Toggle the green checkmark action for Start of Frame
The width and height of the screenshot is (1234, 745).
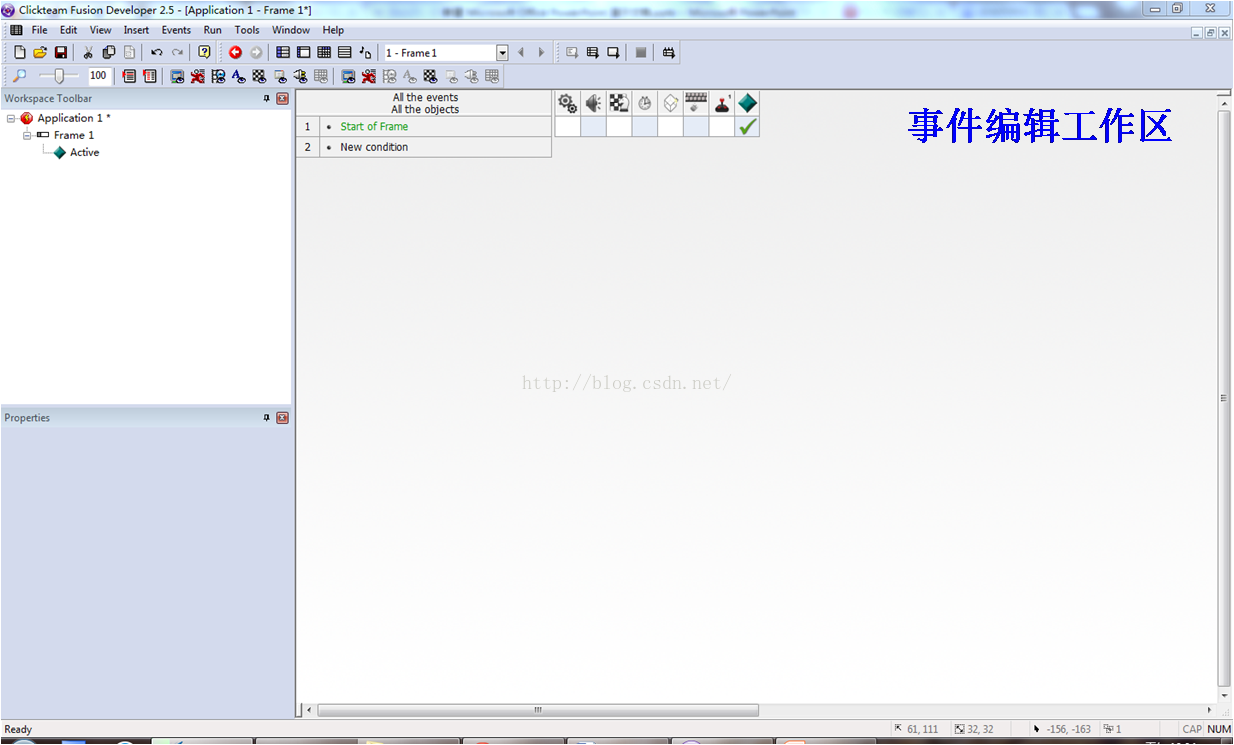pyautogui.click(x=748, y=127)
